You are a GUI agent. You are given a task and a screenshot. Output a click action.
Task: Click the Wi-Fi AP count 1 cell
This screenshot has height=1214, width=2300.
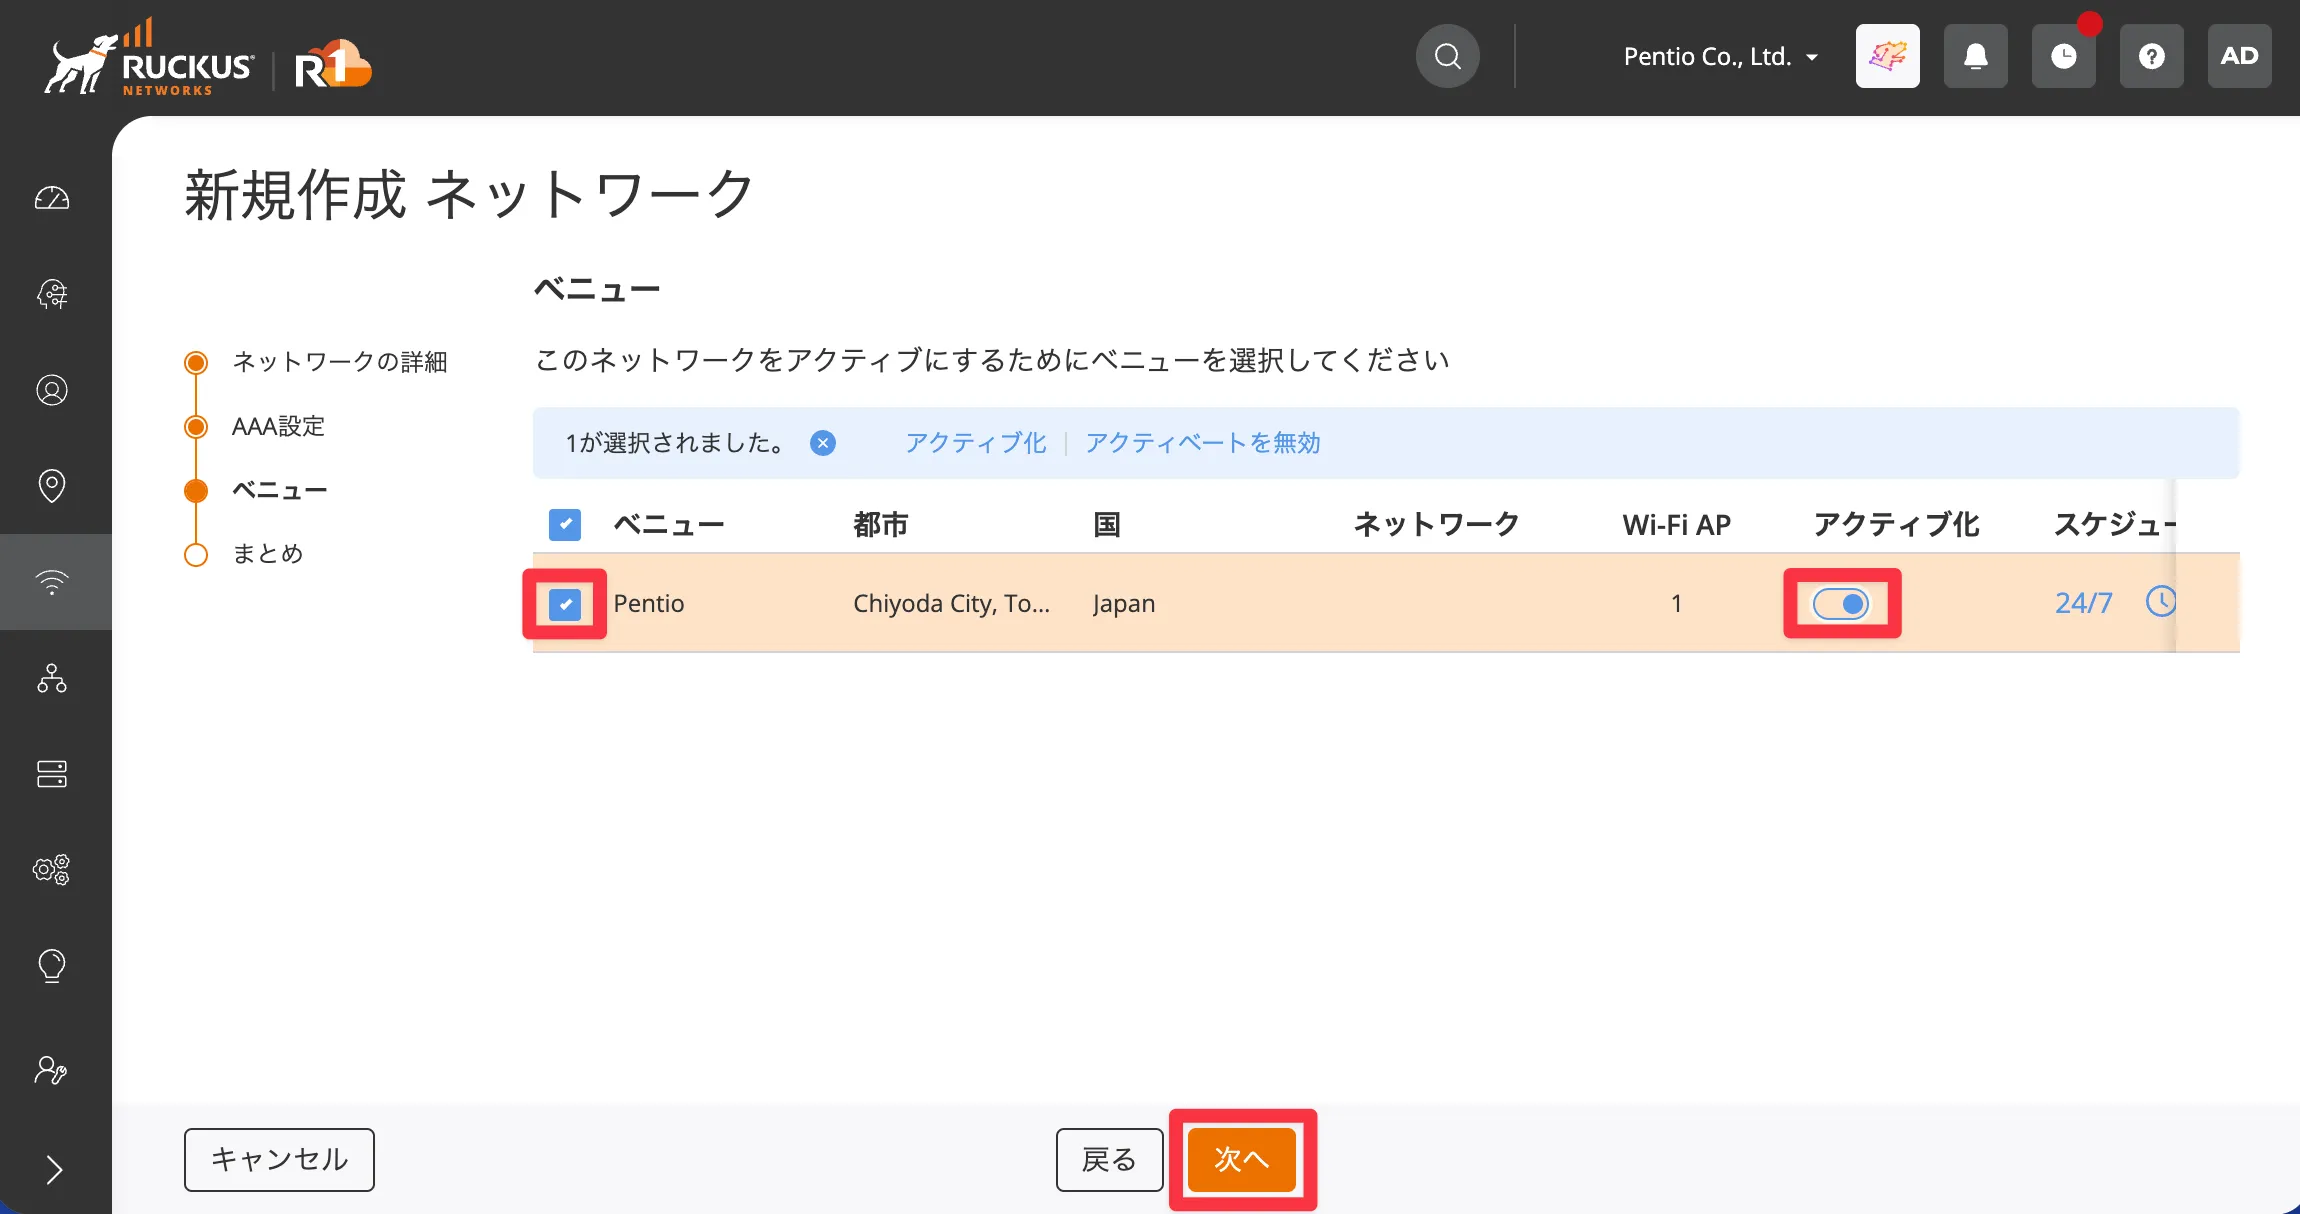click(x=1676, y=604)
